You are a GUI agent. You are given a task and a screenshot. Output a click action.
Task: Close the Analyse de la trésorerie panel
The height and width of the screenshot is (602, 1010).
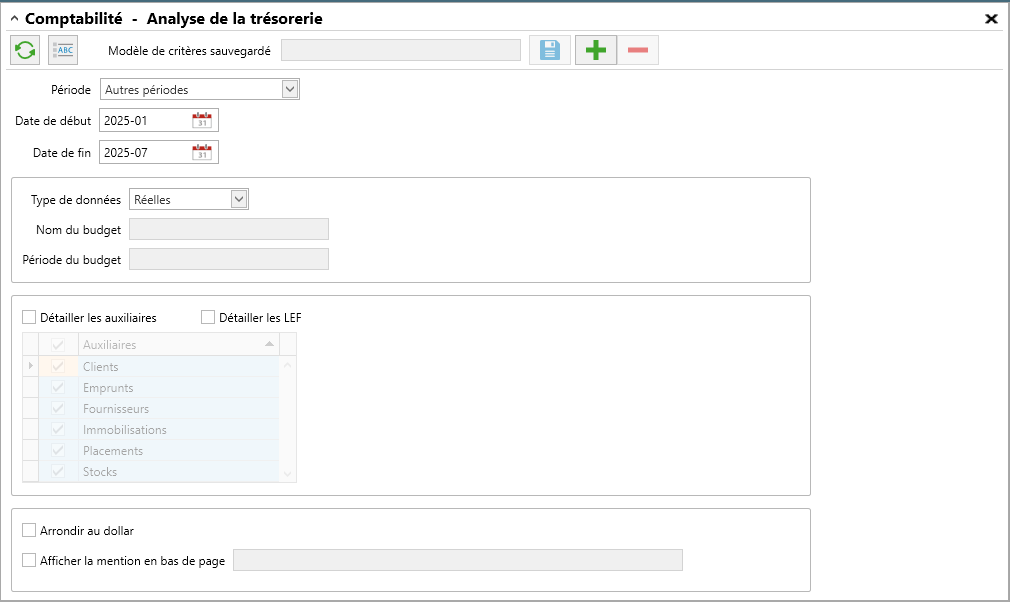click(991, 19)
